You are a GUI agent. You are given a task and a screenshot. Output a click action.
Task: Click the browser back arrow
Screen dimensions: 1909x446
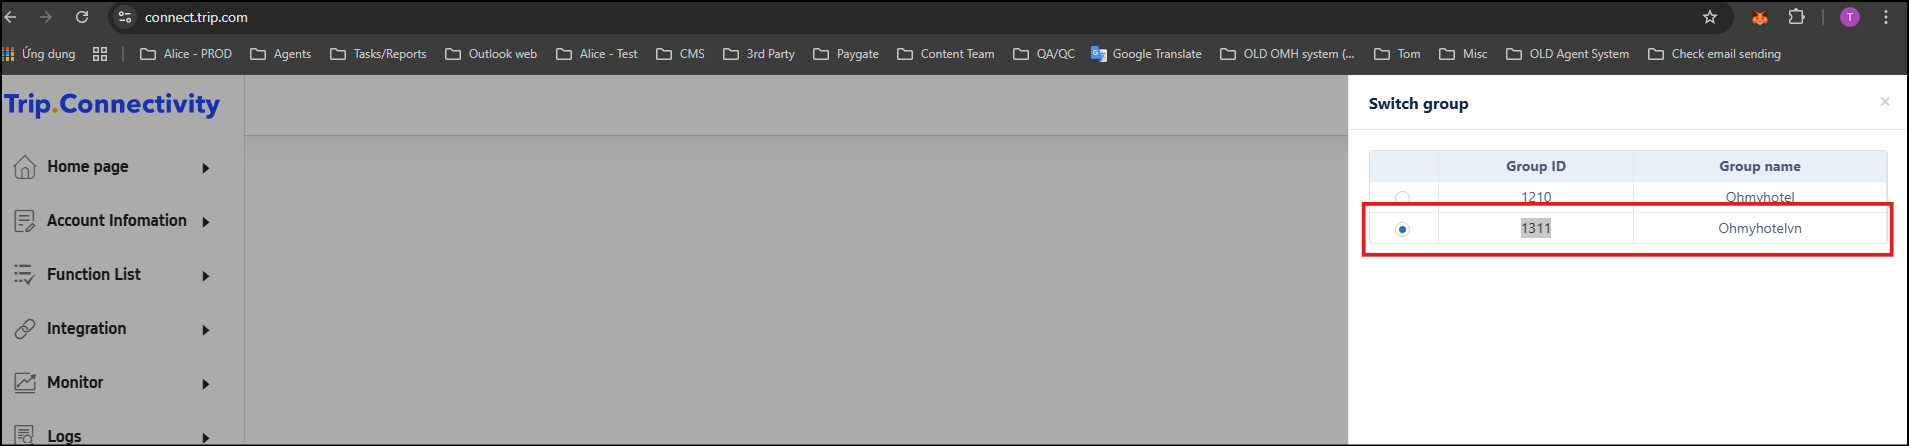pyautogui.click(x=11, y=17)
